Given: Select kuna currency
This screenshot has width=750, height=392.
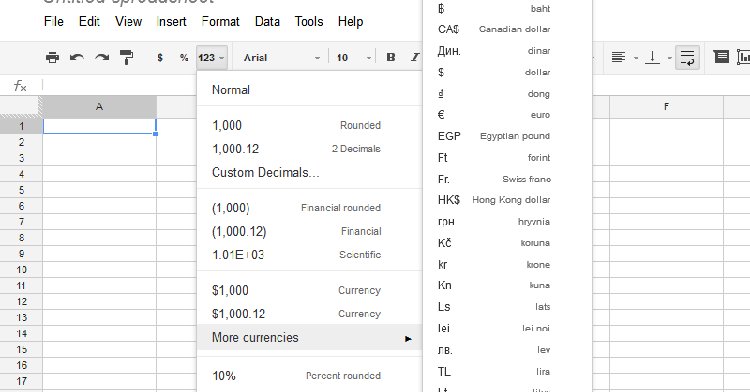Looking at the screenshot, I should [x=507, y=285].
